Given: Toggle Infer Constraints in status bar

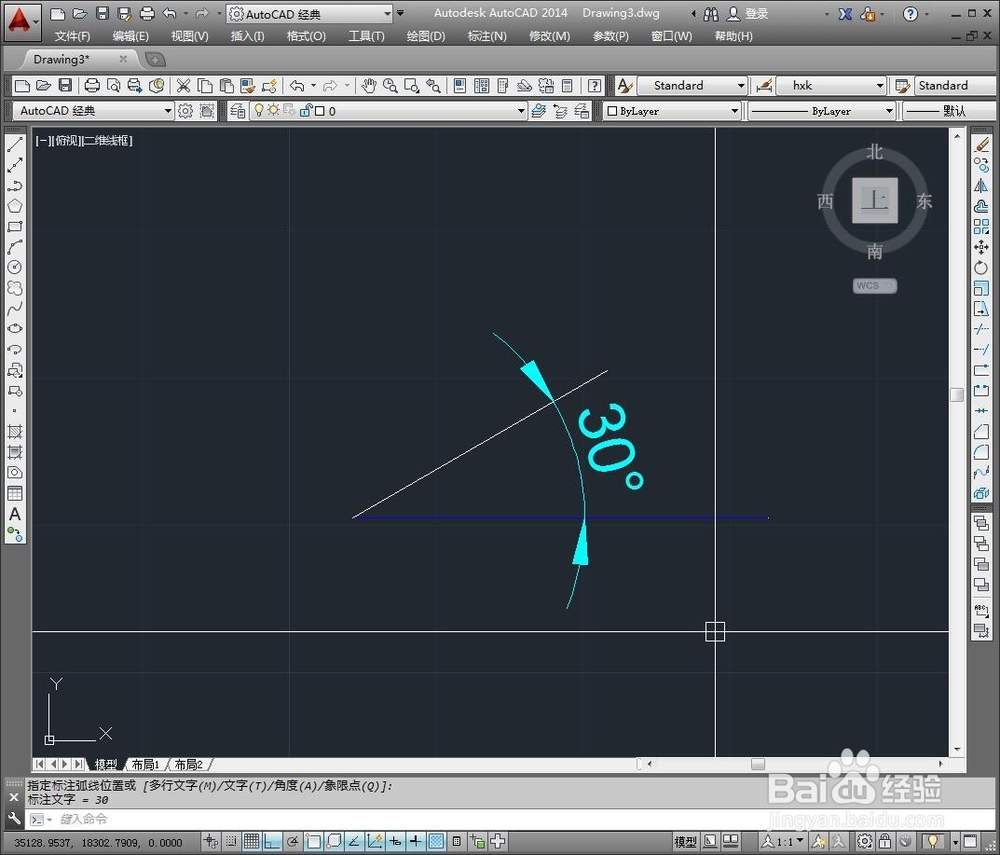Looking at the screenshot, I should [x=210, y=842].
